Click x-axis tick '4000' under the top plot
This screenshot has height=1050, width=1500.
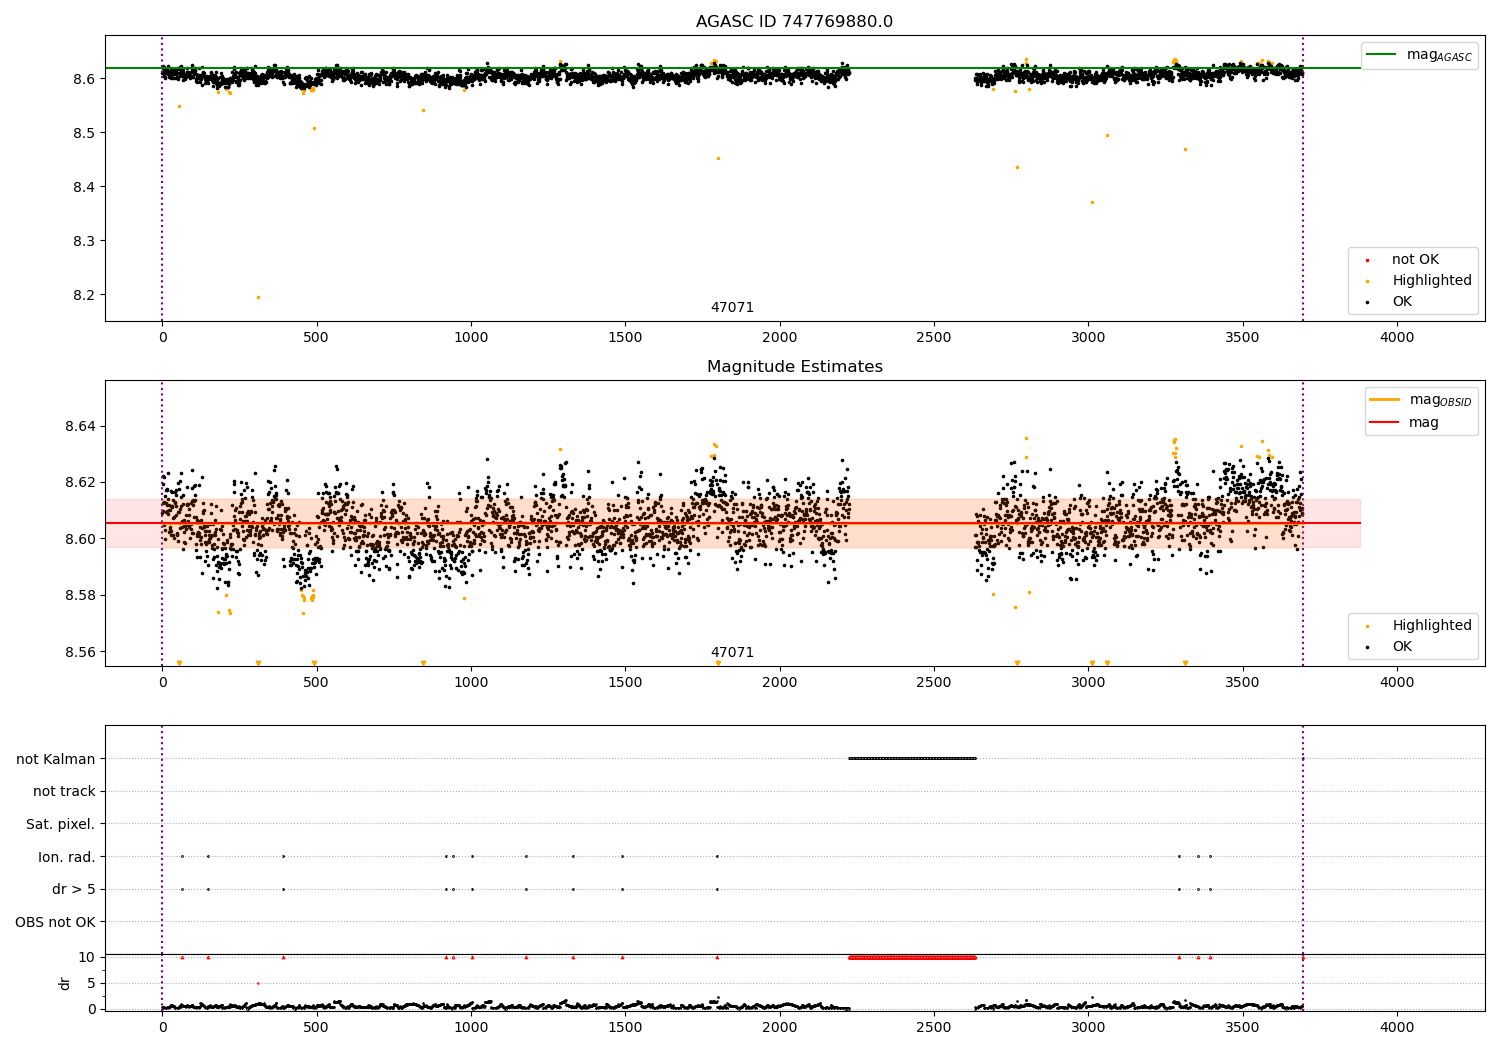pyautogui.click(x=1397, y=338)
